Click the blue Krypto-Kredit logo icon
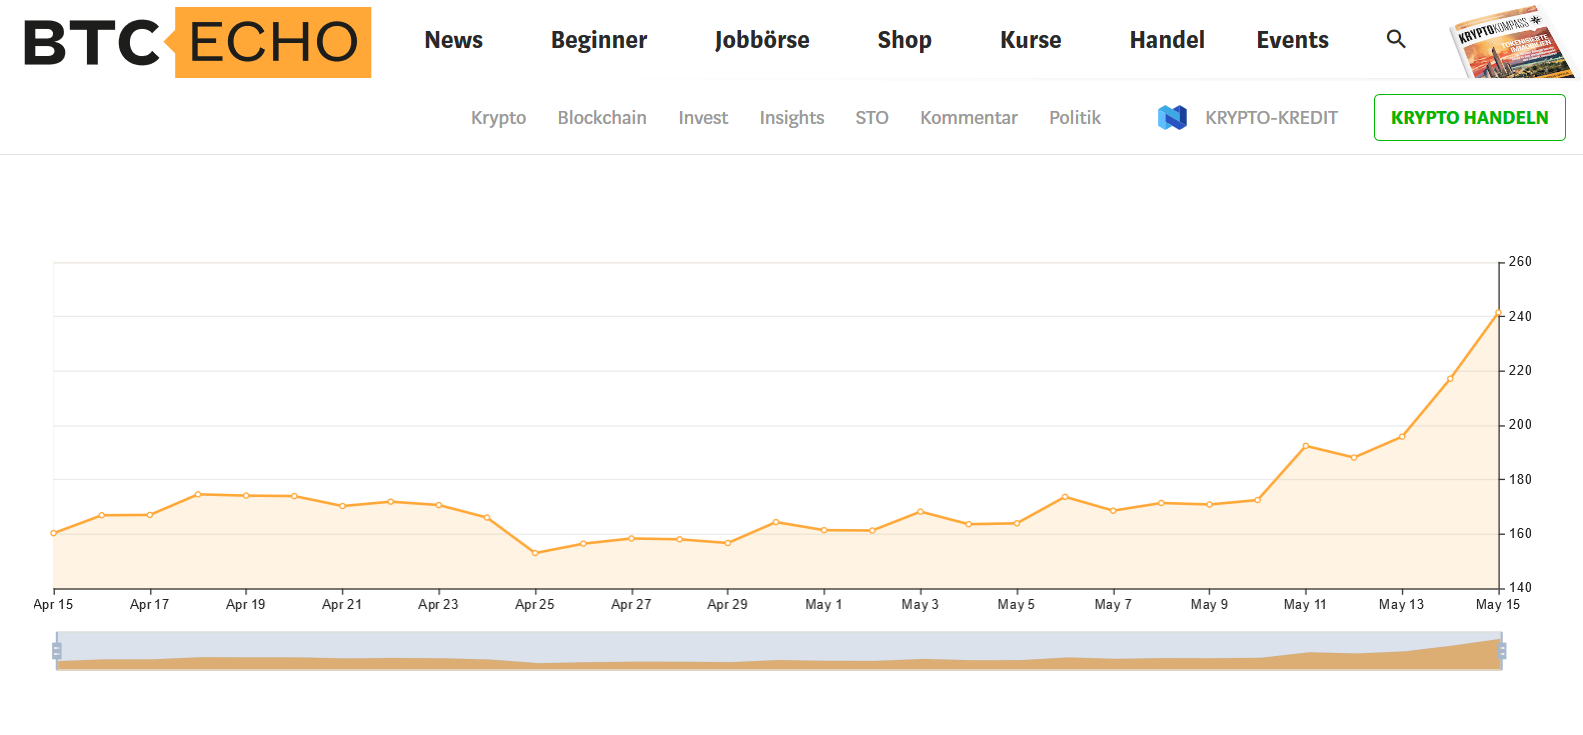This screenshot has height=735, width=1583. (x=1172, y=118)
